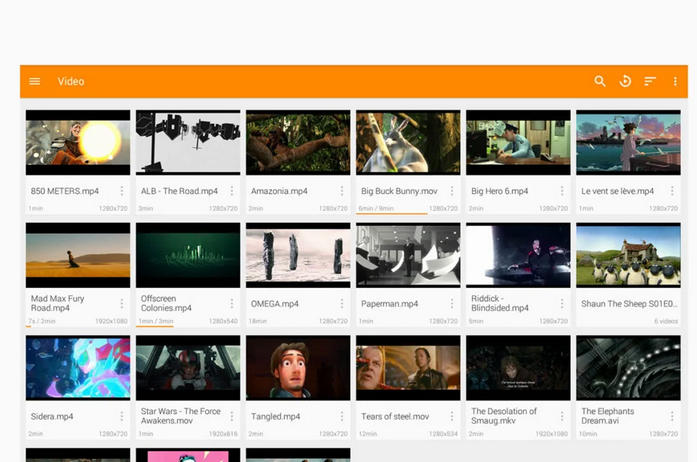The height and width of the screenshot is (462, 697).
Task: Play the Tangled.mp4 thumbnail
Action: (x=298, y=368)
